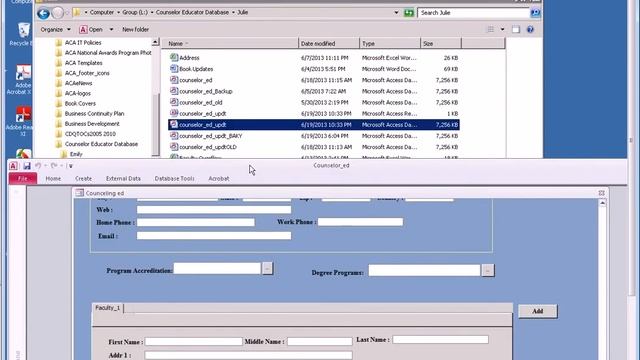Image resolution: width=640 pixels, height=360 pixels.
Task: Open Business Continuity Plan folder
Action: pyautogui.click(x=94, y=113)
